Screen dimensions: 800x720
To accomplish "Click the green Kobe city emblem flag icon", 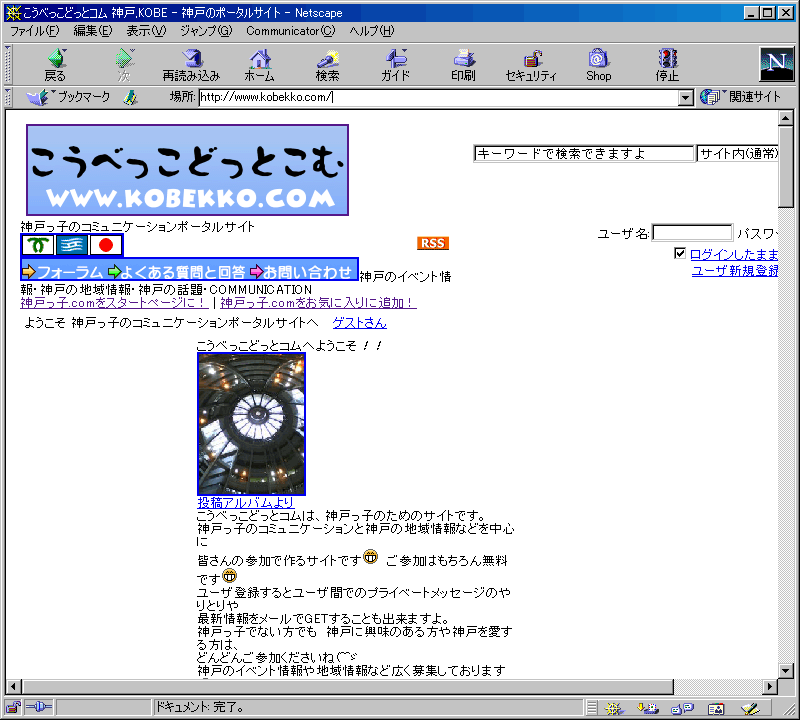I will pyautogui.click(x=38, y=245).
